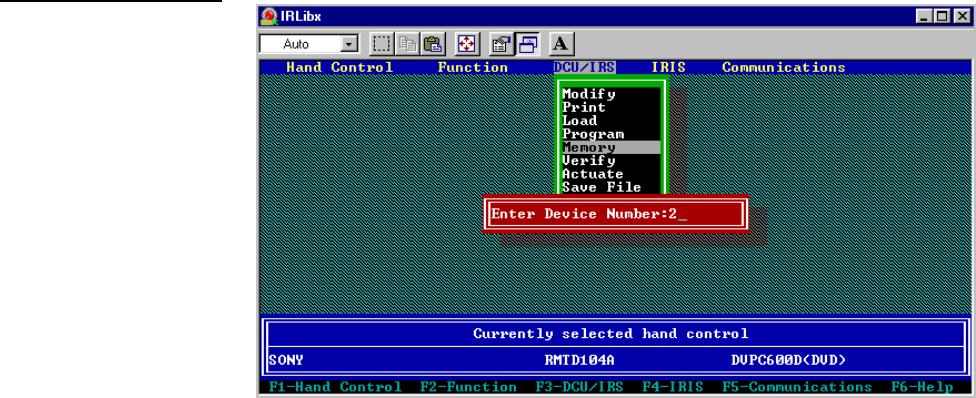This screenshot has width=976, height=398.
Task: Click the IRLibx title bar app icon
Action: (x=269, y=16)
